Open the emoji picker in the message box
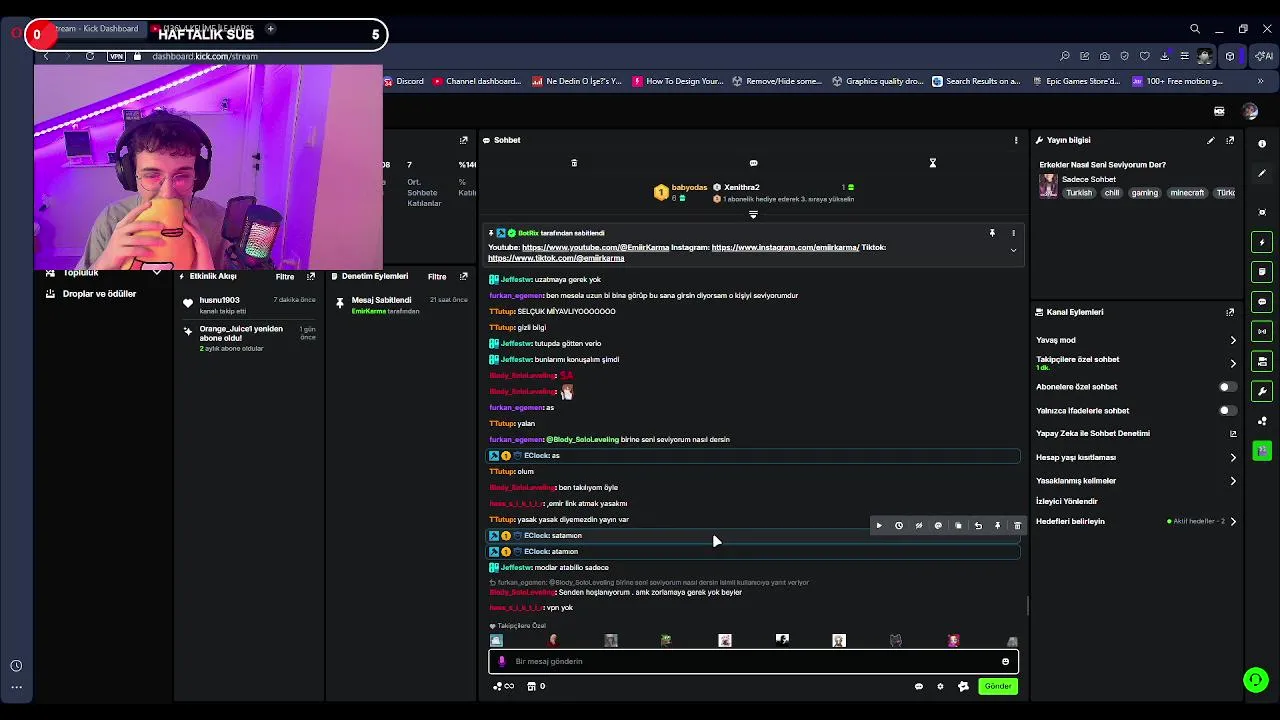 coord(1005,661)
